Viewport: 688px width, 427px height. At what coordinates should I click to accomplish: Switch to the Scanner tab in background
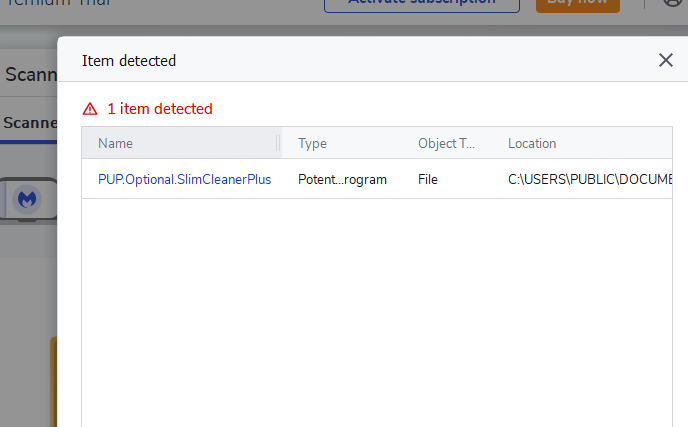[29, 123]
